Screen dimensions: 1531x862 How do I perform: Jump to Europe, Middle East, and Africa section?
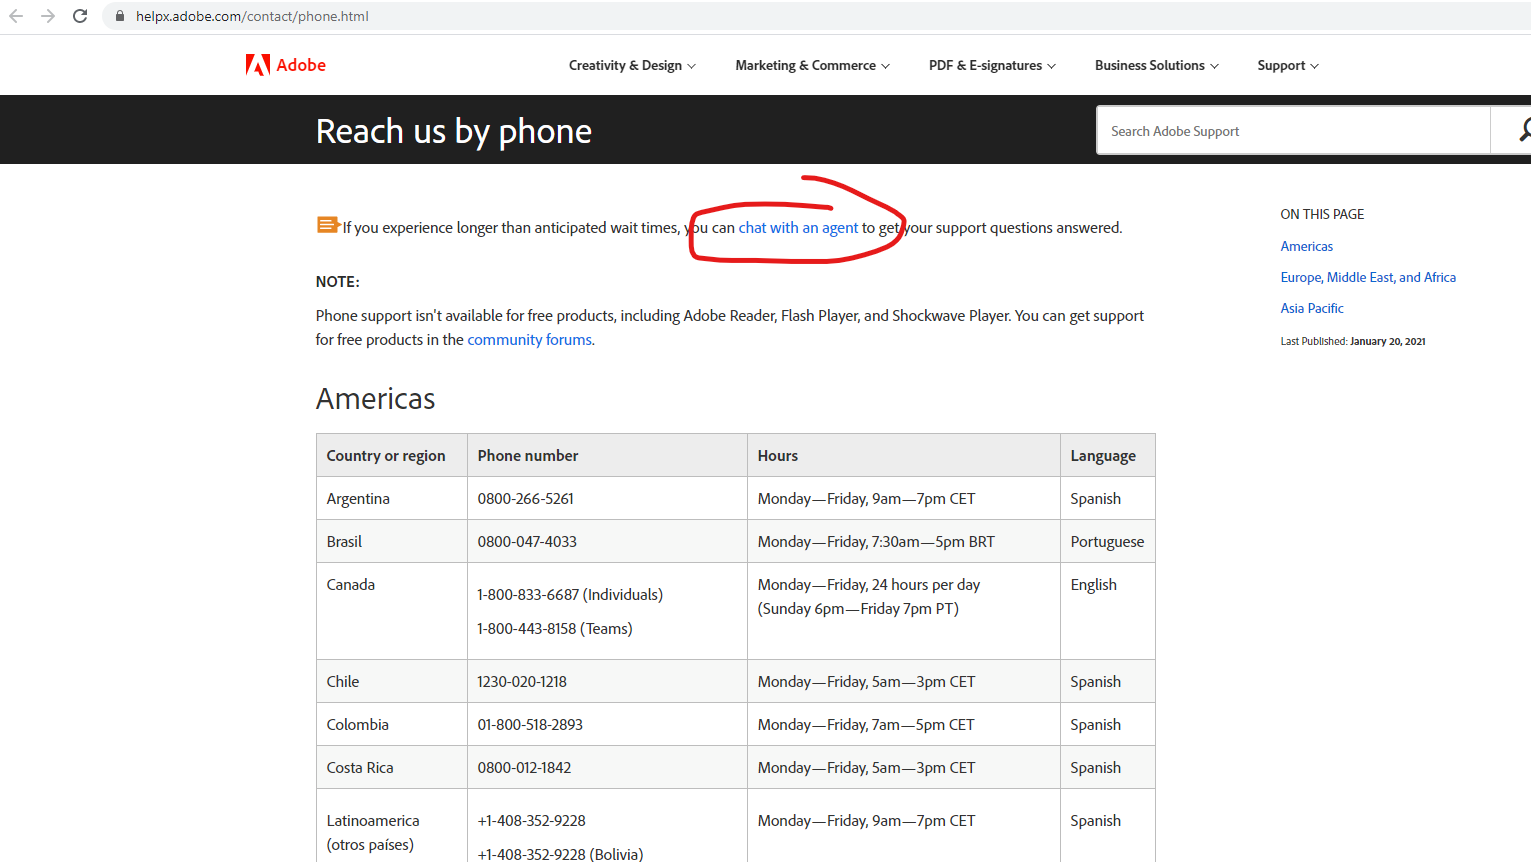[1368, 277]
